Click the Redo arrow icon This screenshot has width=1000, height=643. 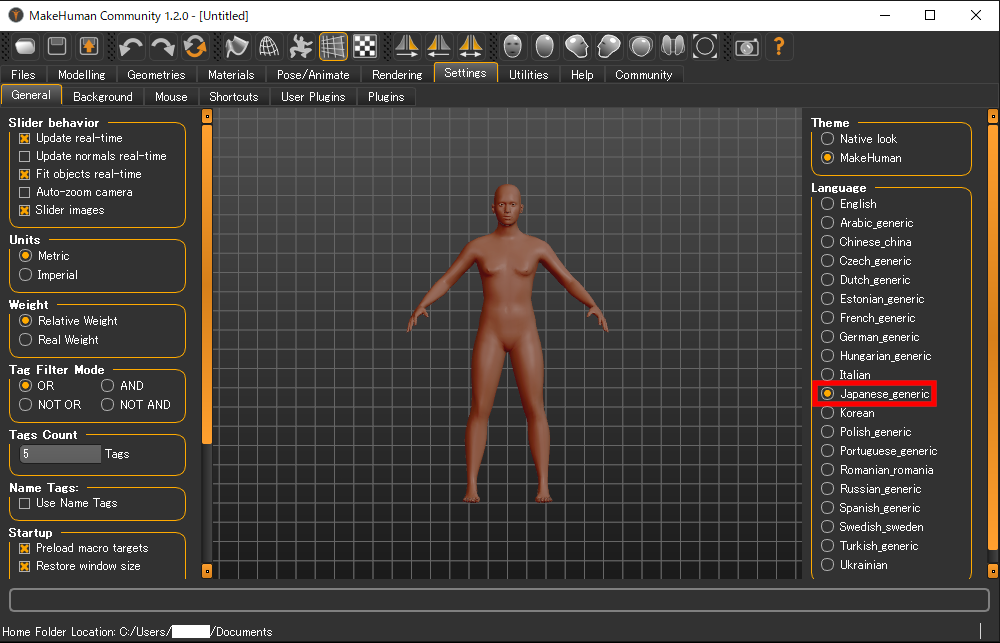[162, 46]
